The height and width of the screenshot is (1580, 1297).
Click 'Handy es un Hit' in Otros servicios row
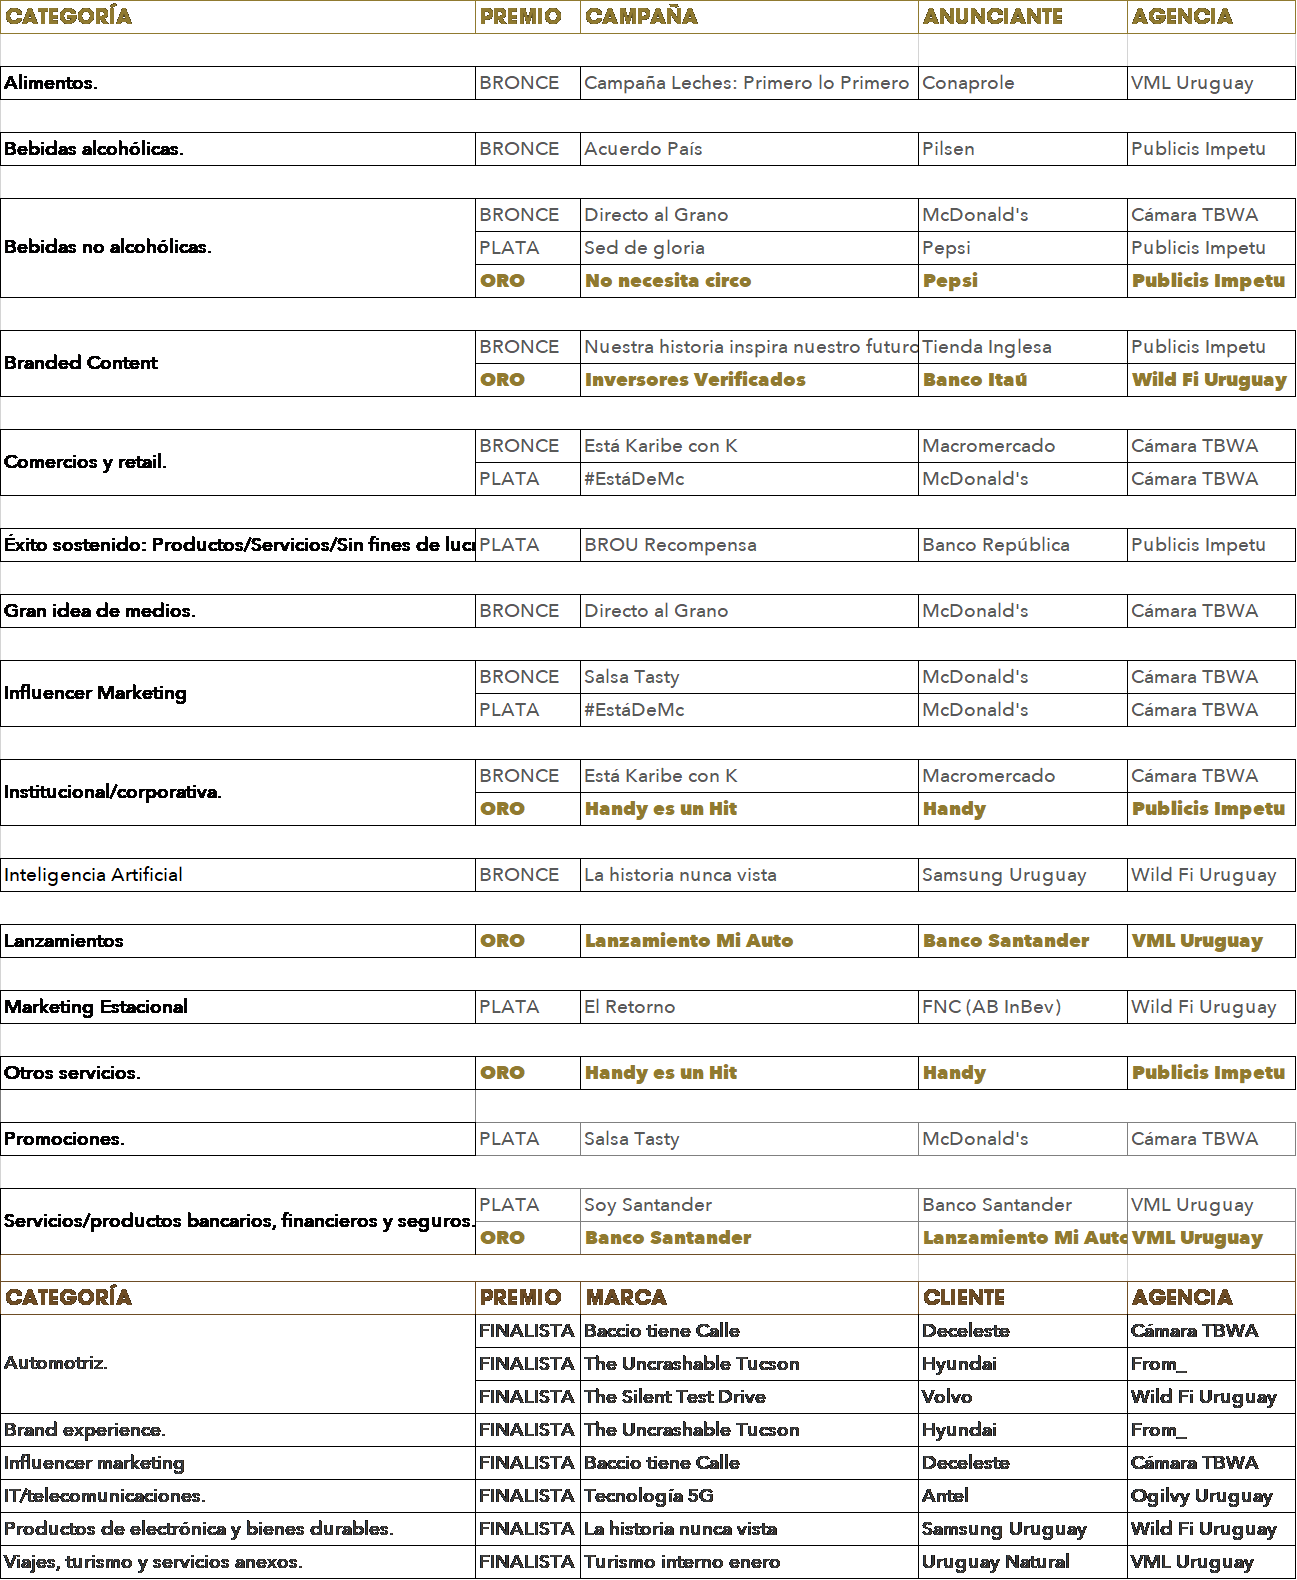(749, 1073)
